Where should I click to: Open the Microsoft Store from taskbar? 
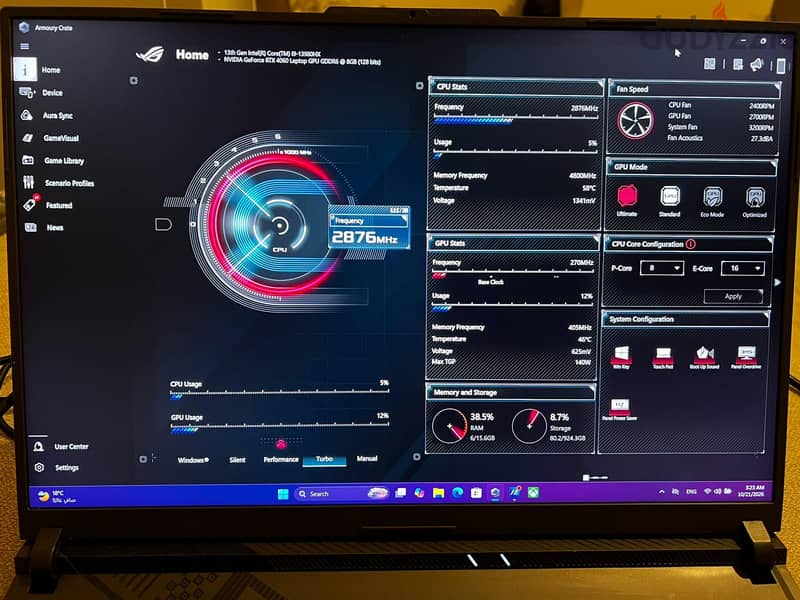477,493
